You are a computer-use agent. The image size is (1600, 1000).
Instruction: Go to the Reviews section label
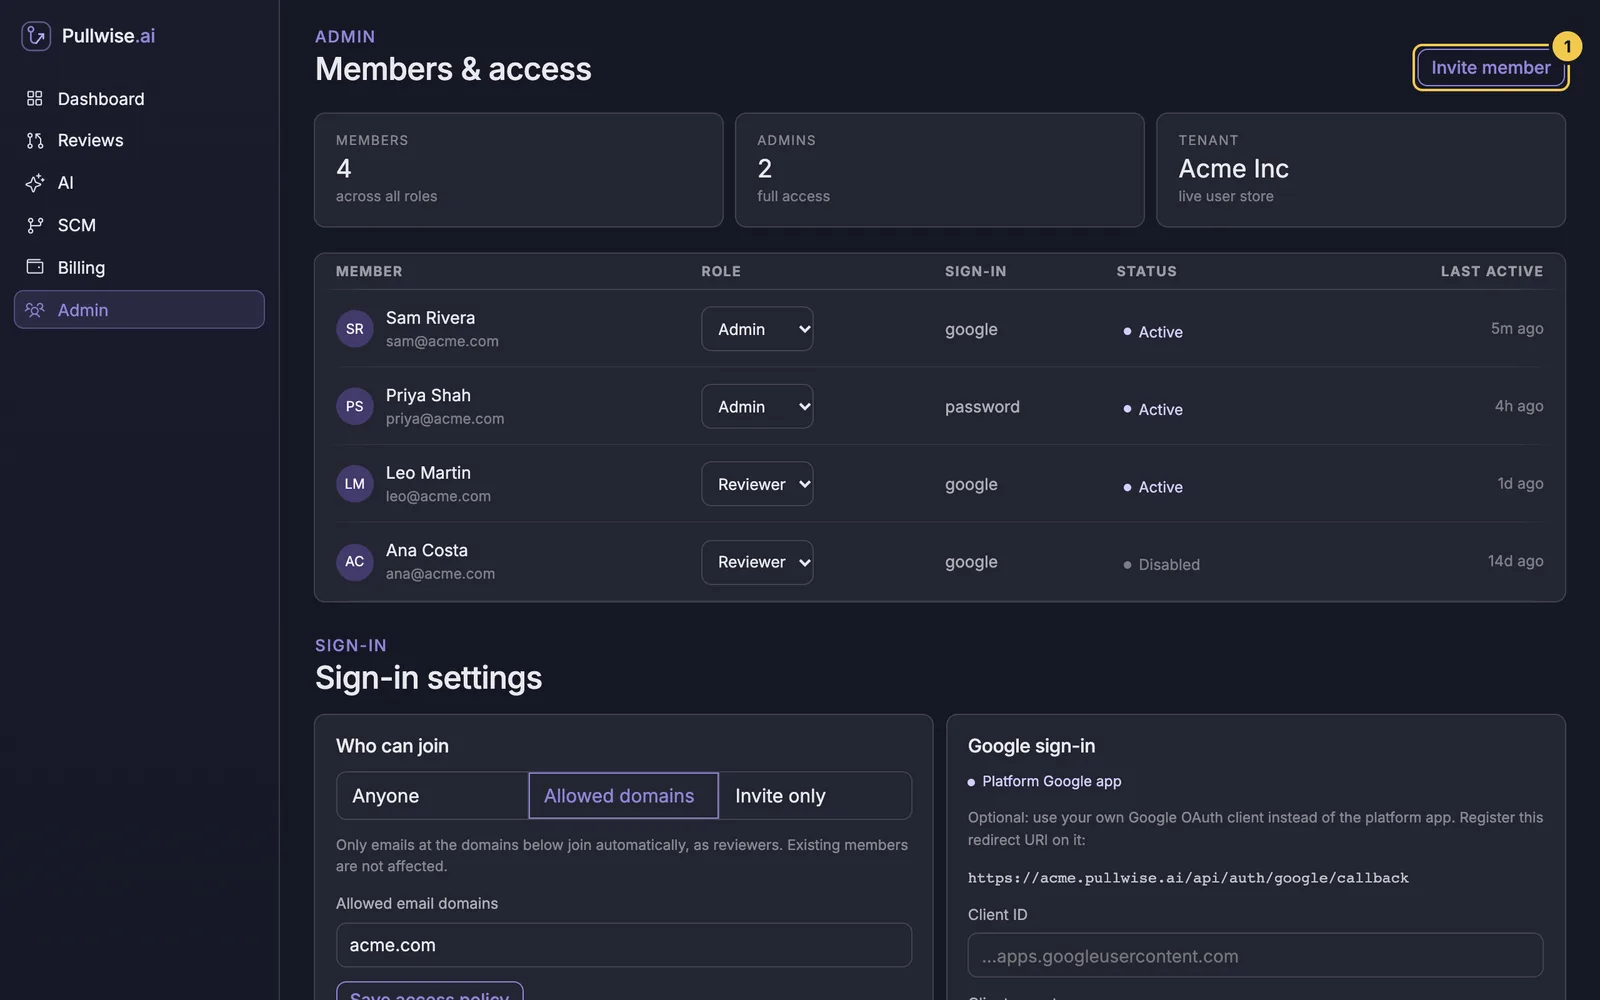[91, 141]
